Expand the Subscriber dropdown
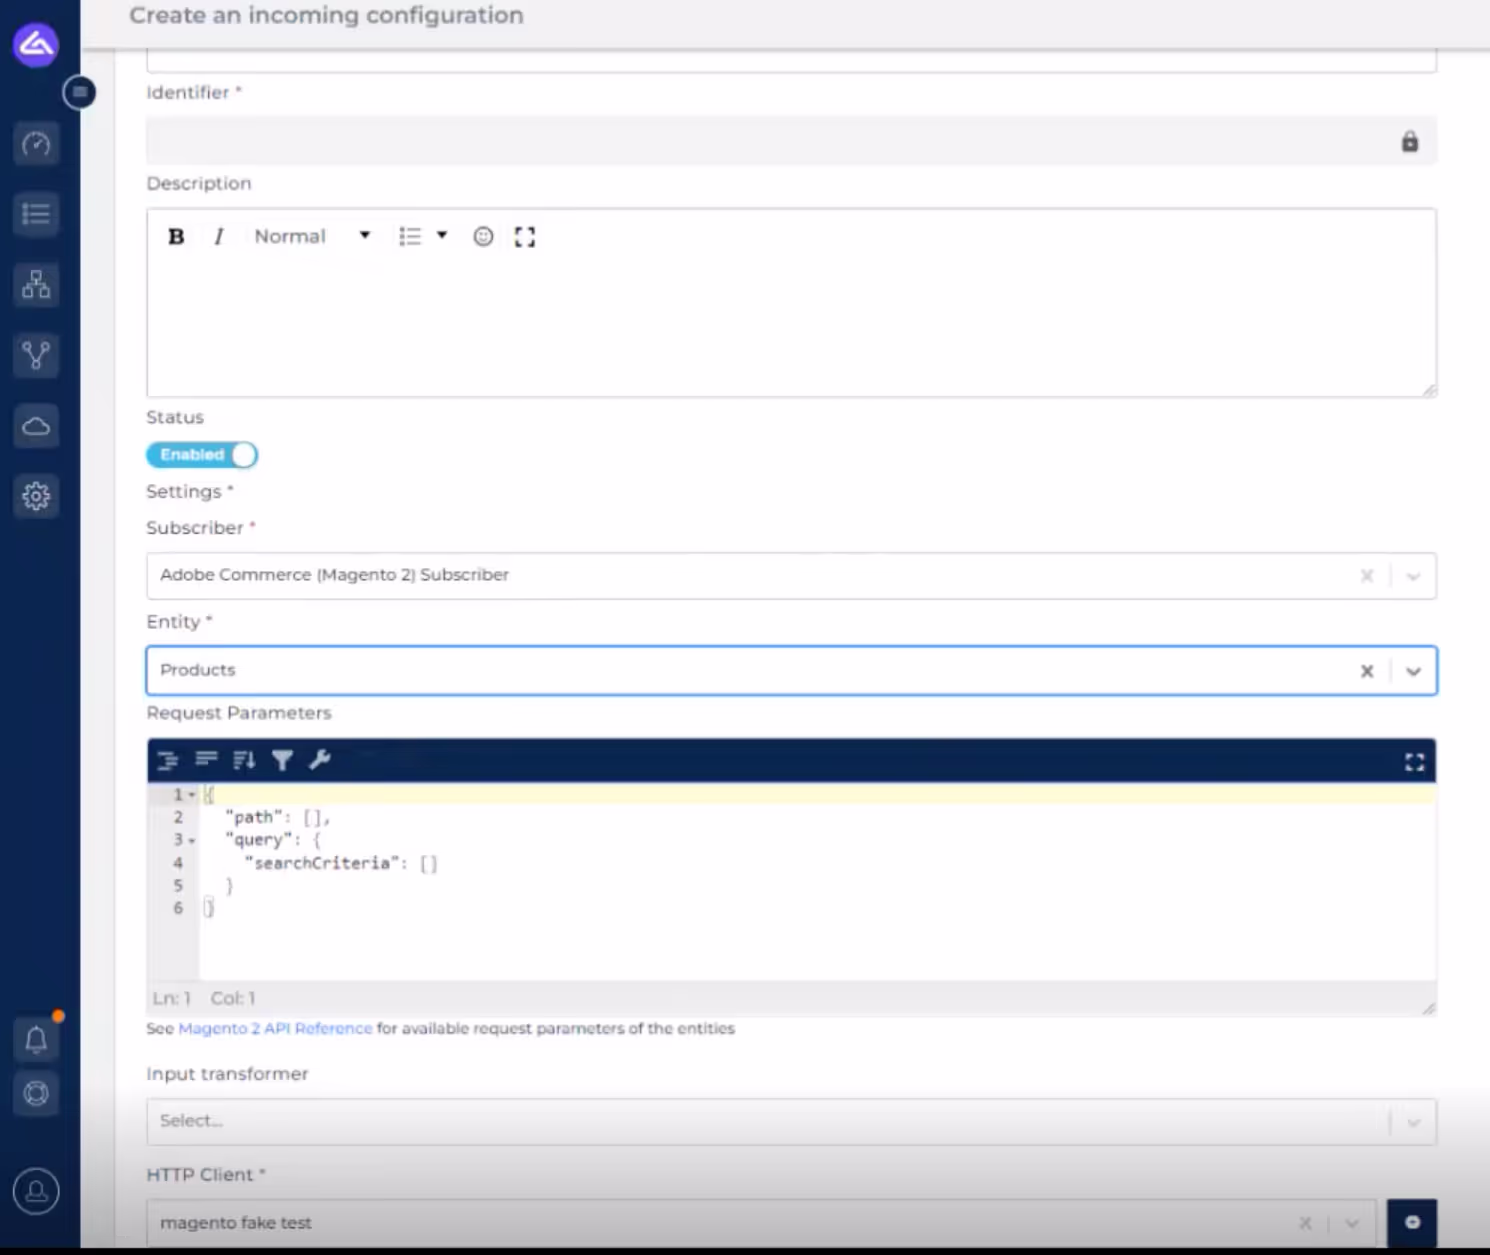 click(1413, 576)
